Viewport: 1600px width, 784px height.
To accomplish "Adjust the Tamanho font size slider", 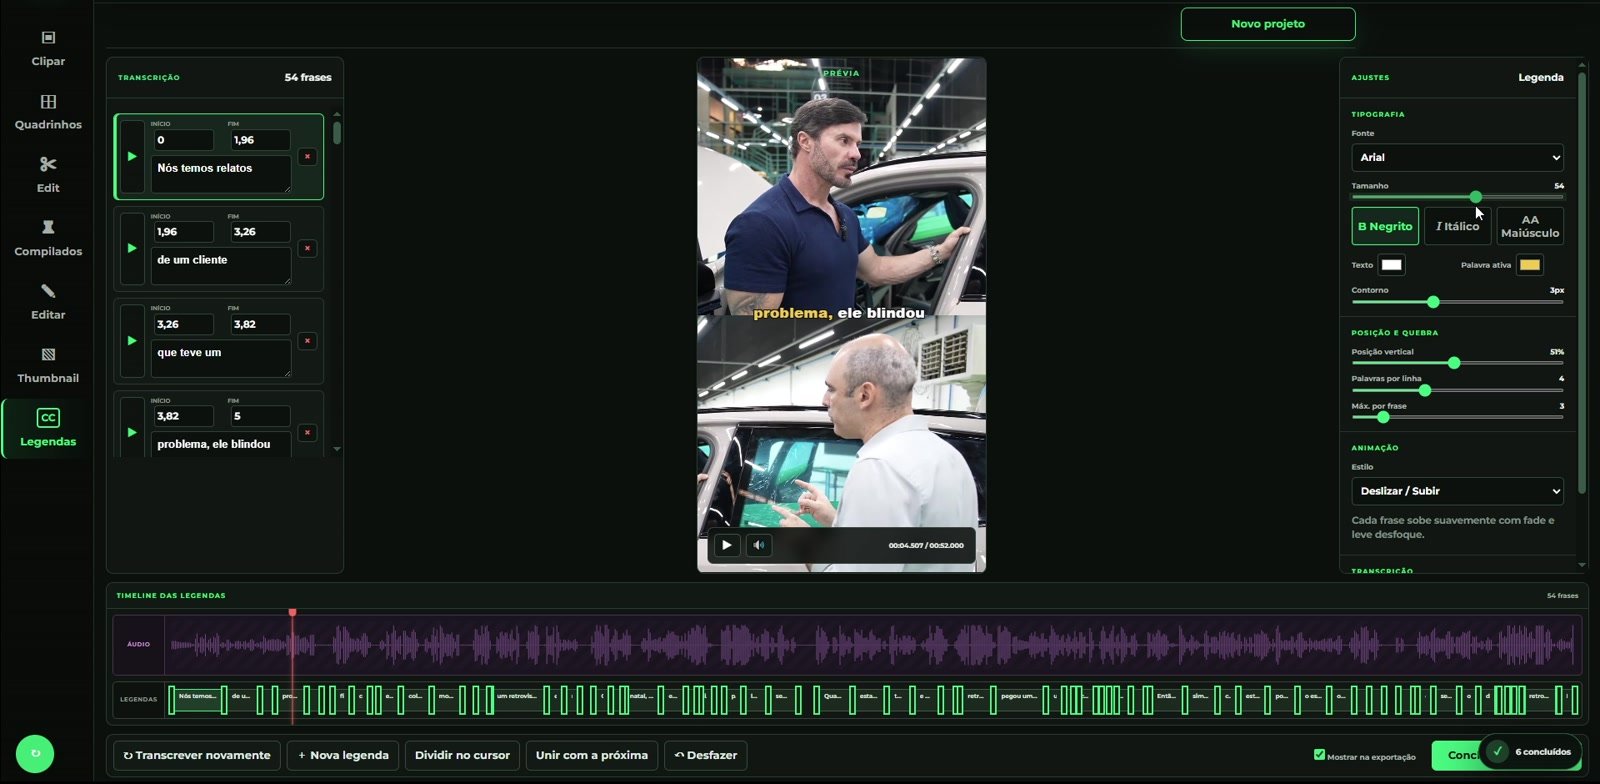I will click(x=1457, y=197).
